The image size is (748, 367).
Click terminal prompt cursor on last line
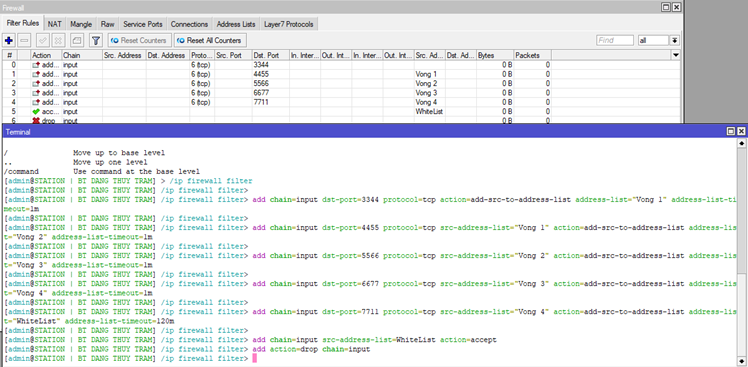point(254,358)
